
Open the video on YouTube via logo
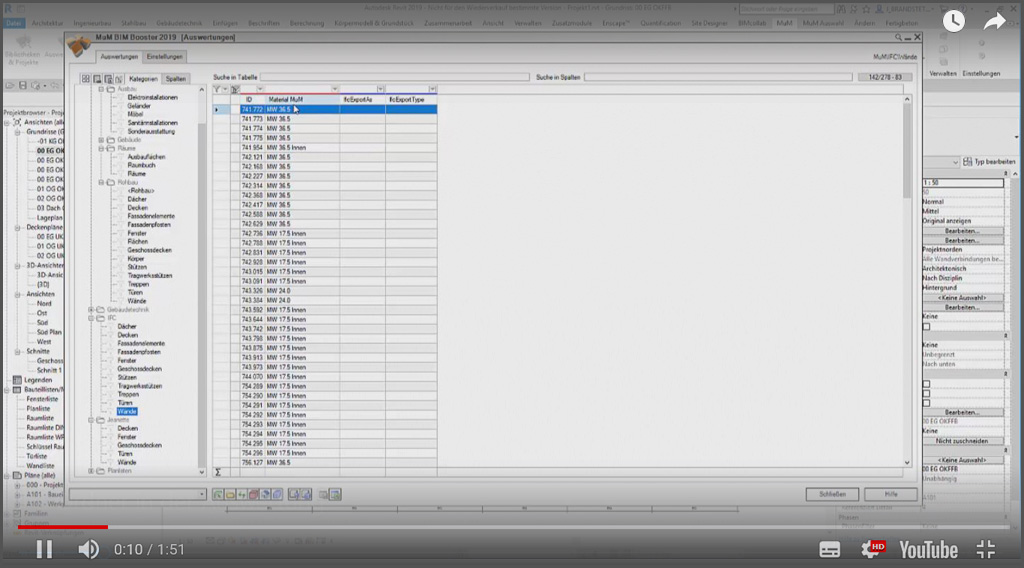point(928,549)
